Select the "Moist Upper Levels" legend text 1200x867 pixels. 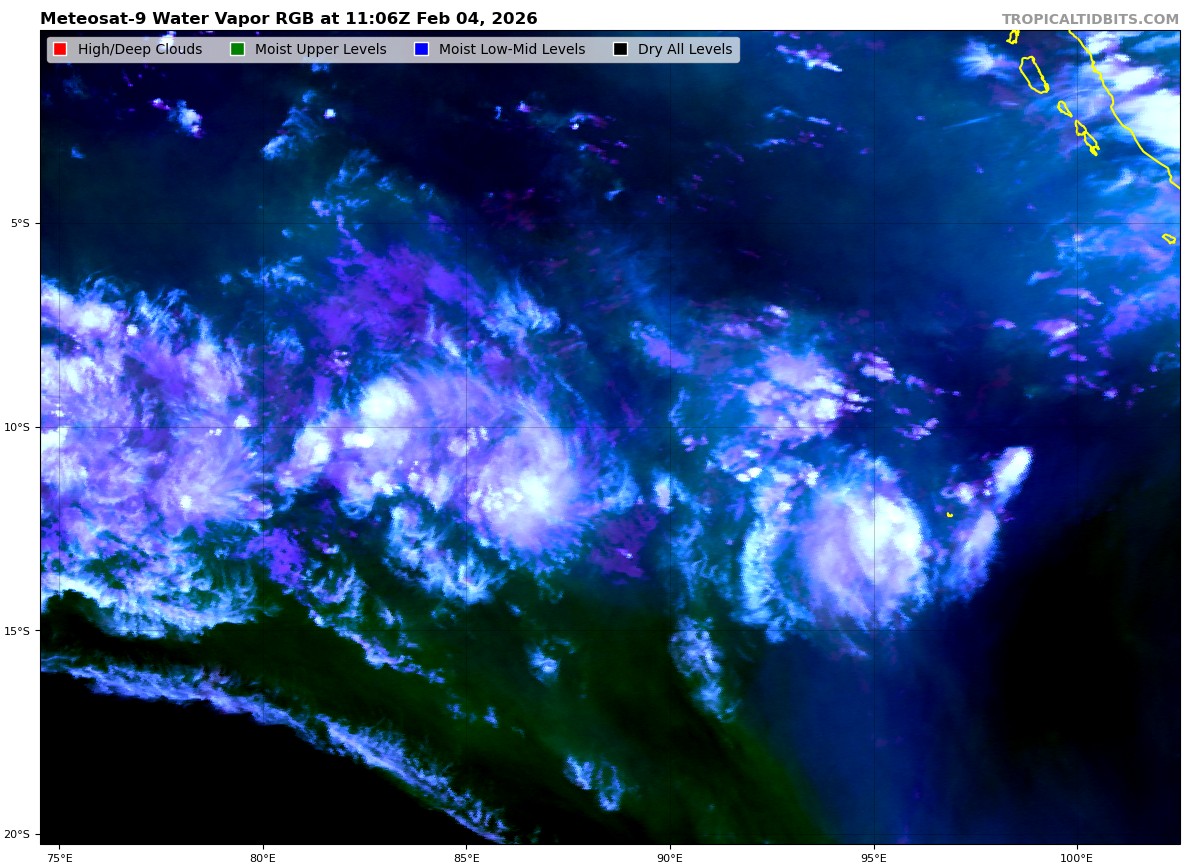pos(320,50)
